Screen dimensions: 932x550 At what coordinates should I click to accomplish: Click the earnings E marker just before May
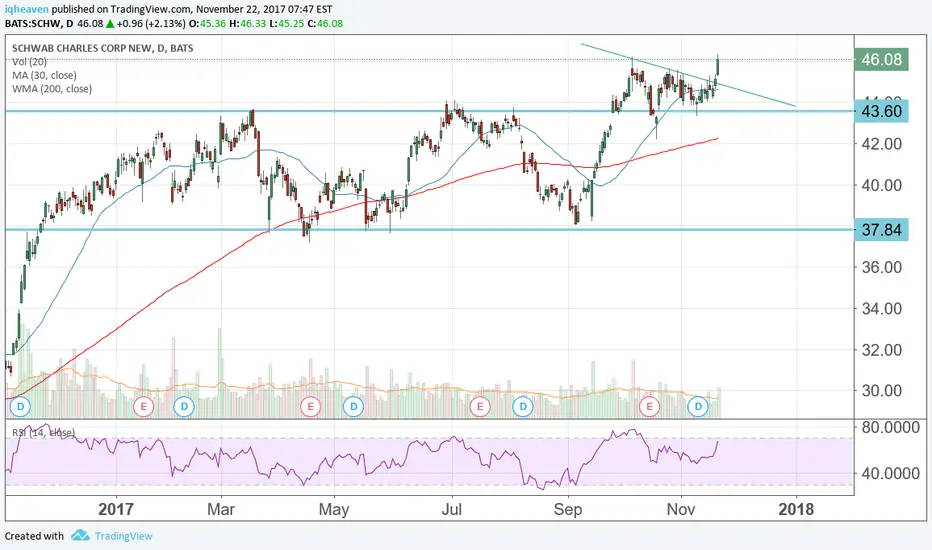point(310,407)
